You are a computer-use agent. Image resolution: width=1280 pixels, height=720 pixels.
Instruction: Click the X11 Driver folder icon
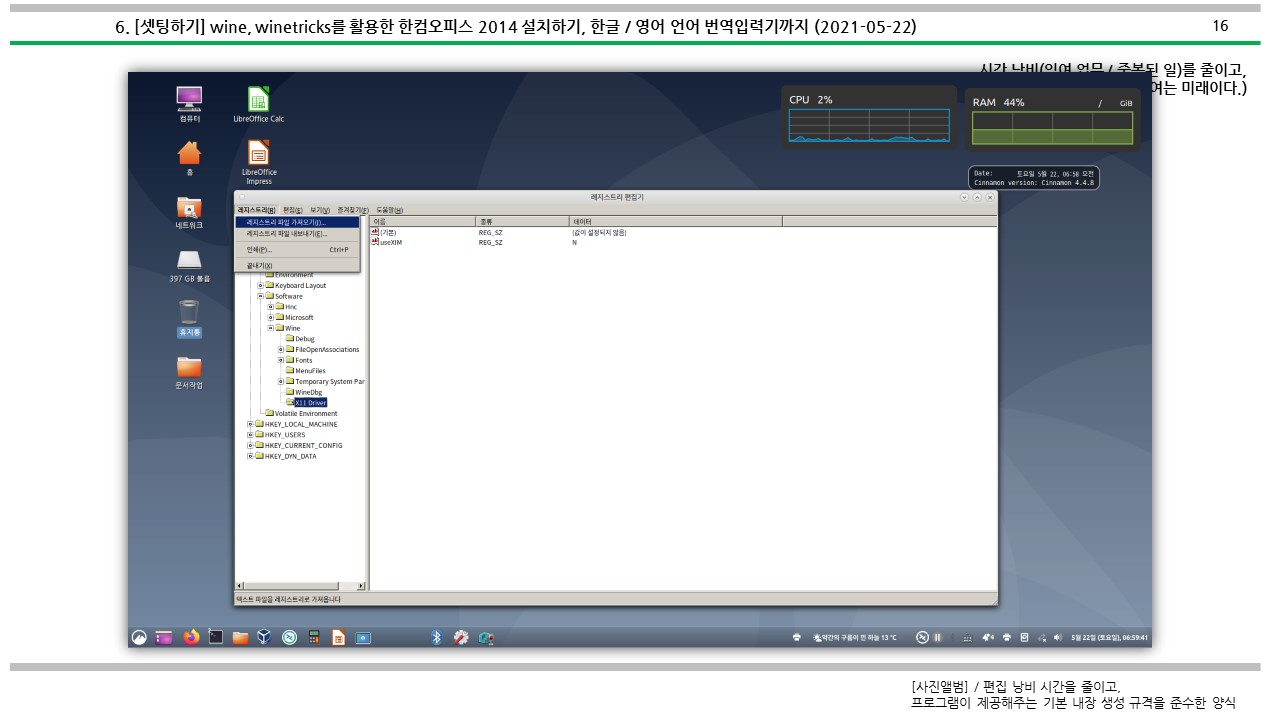[x=289, y=402]
